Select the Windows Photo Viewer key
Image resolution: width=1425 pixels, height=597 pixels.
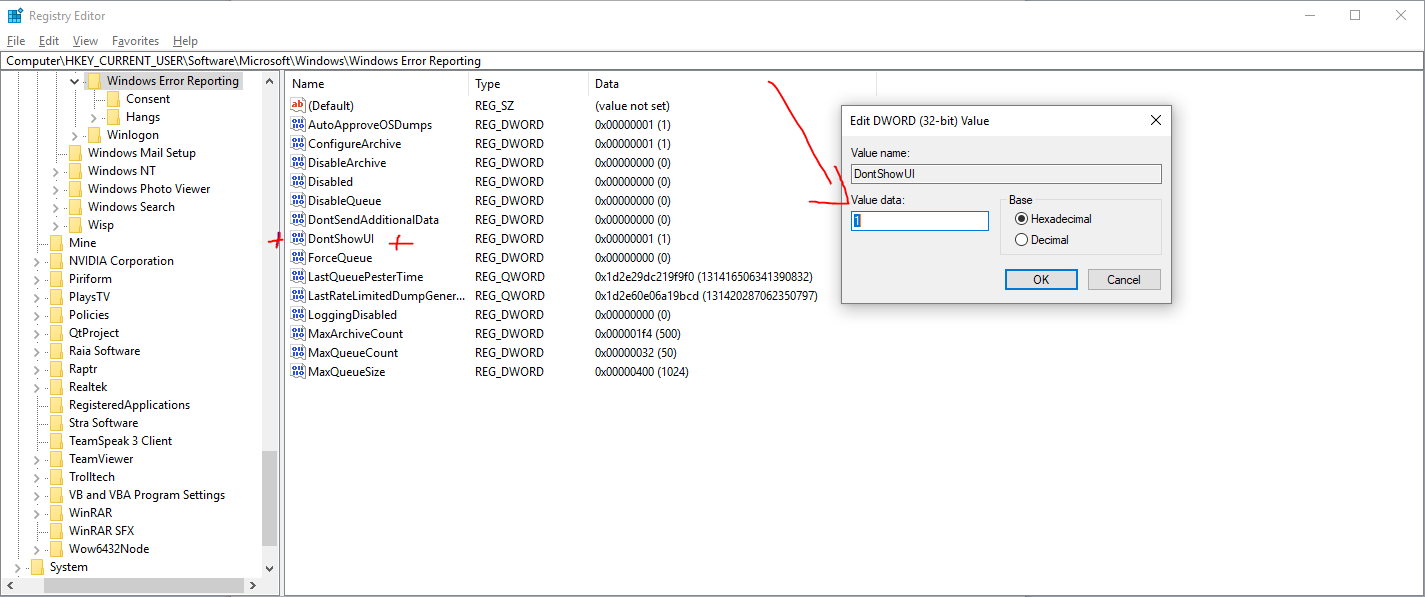[x=149, y=189]
